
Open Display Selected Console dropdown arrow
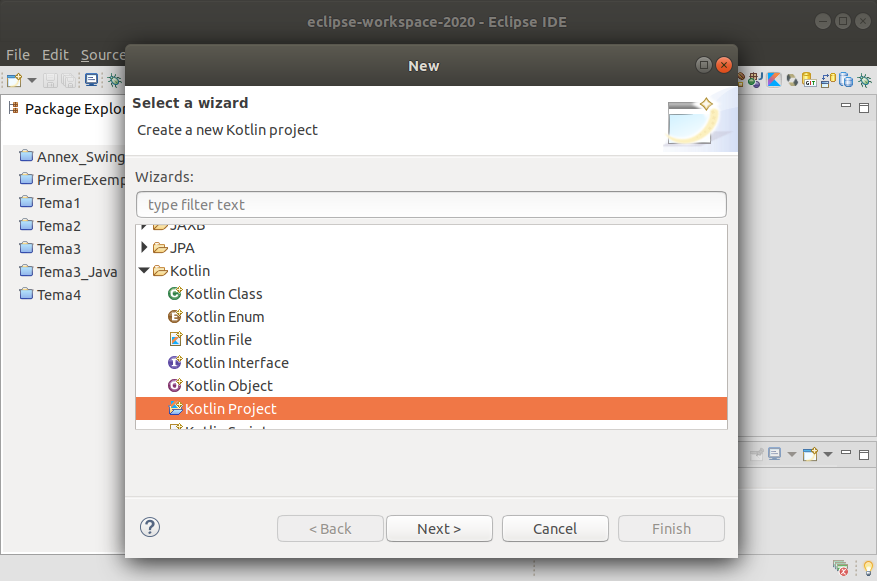[x=791, y=454]
